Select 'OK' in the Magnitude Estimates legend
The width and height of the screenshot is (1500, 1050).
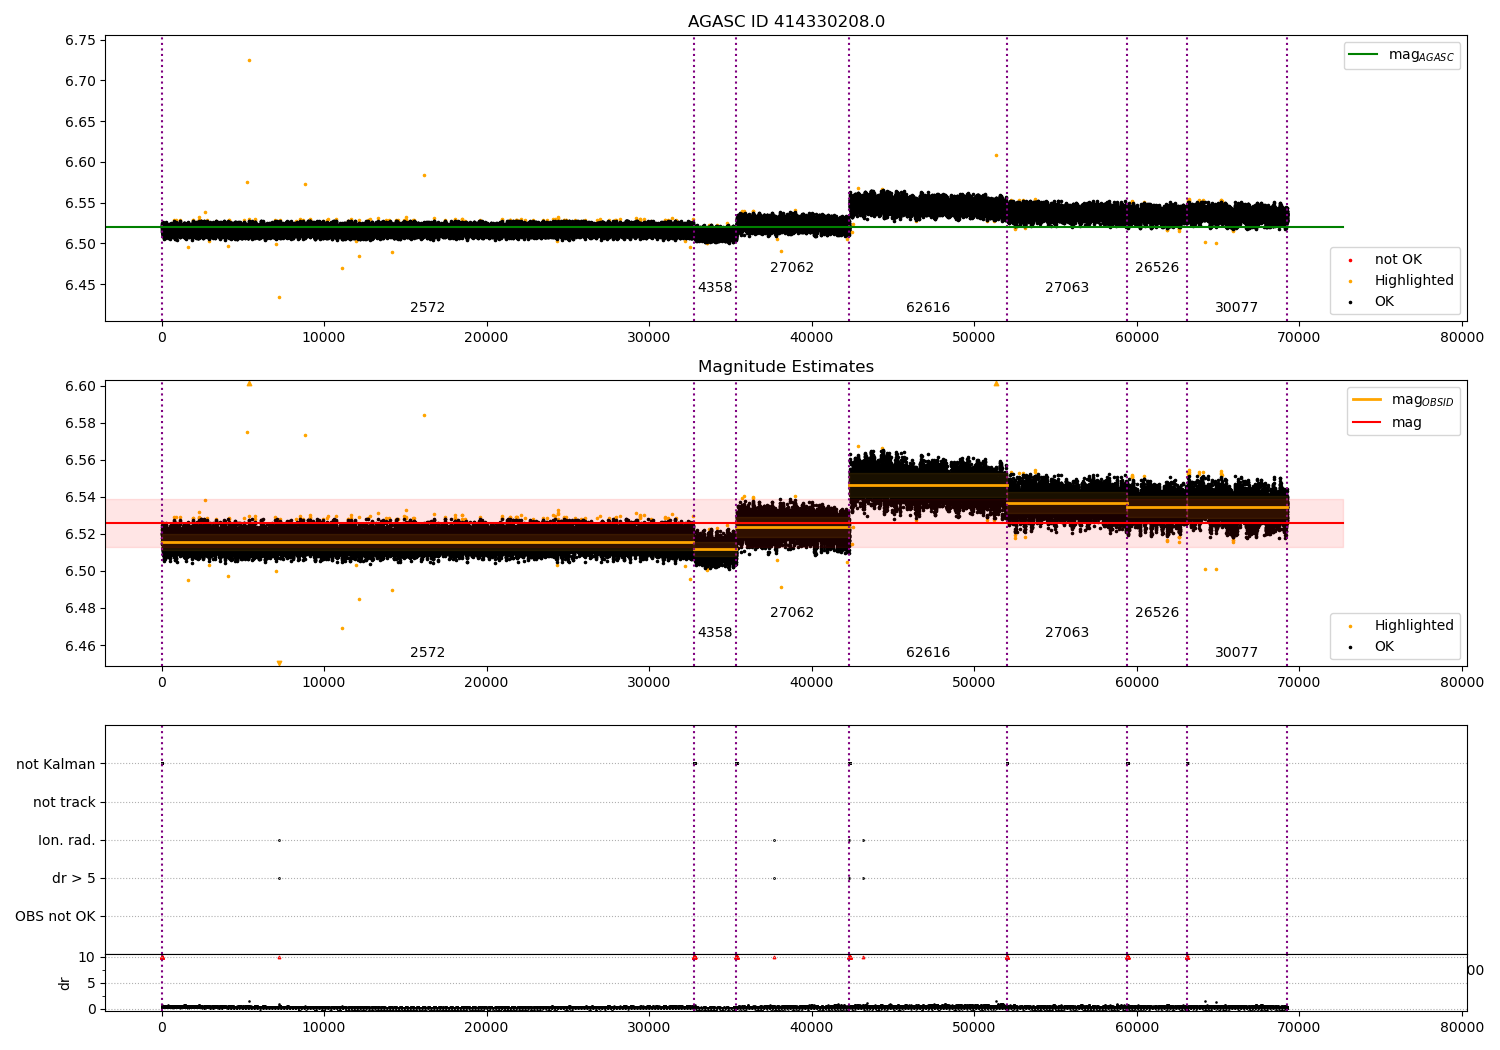tap(1370, 646)
